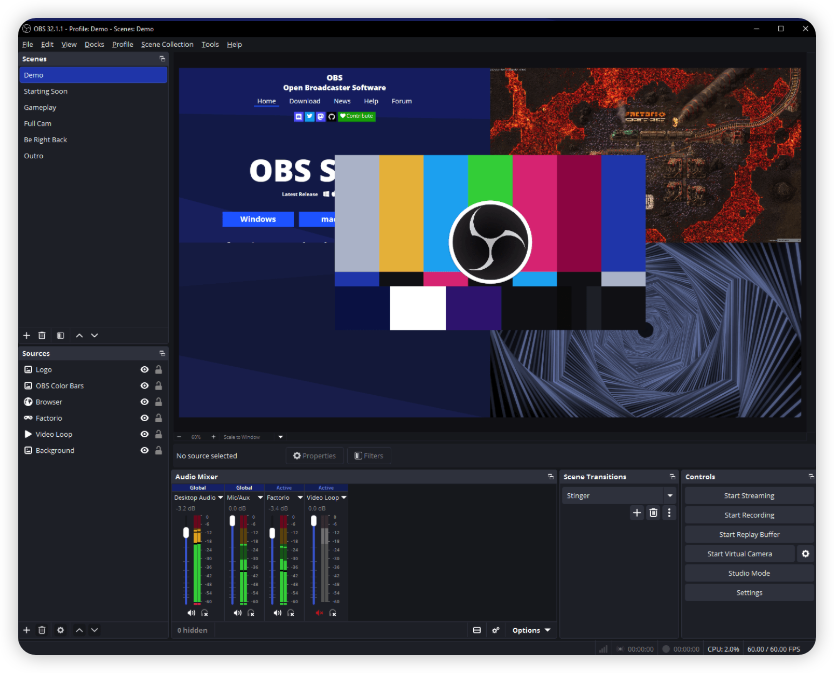Image resolution: width=834 pixels, height=673 pixels.
Task: Unlock the Logo source lock
Action: click(159, 369)
